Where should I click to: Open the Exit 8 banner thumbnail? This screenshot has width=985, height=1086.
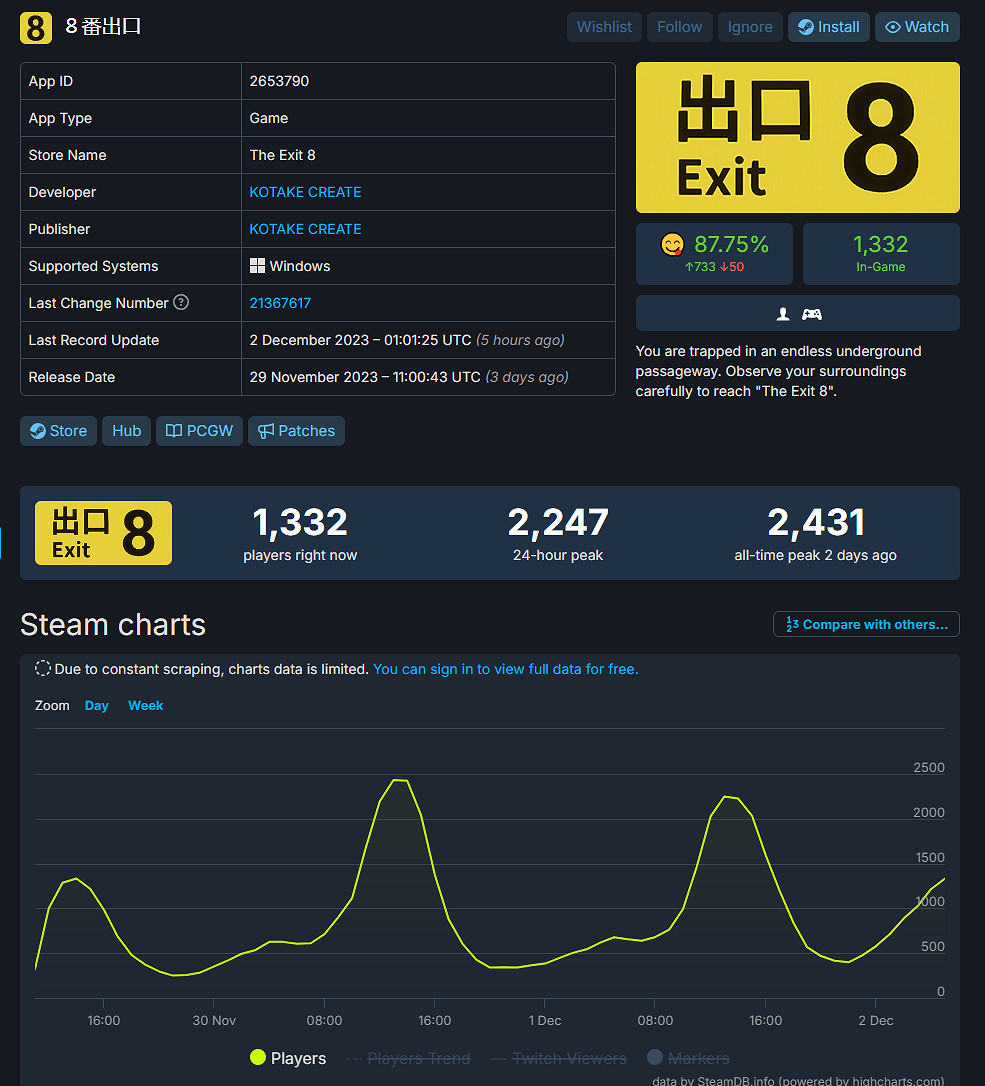point(797,138)
